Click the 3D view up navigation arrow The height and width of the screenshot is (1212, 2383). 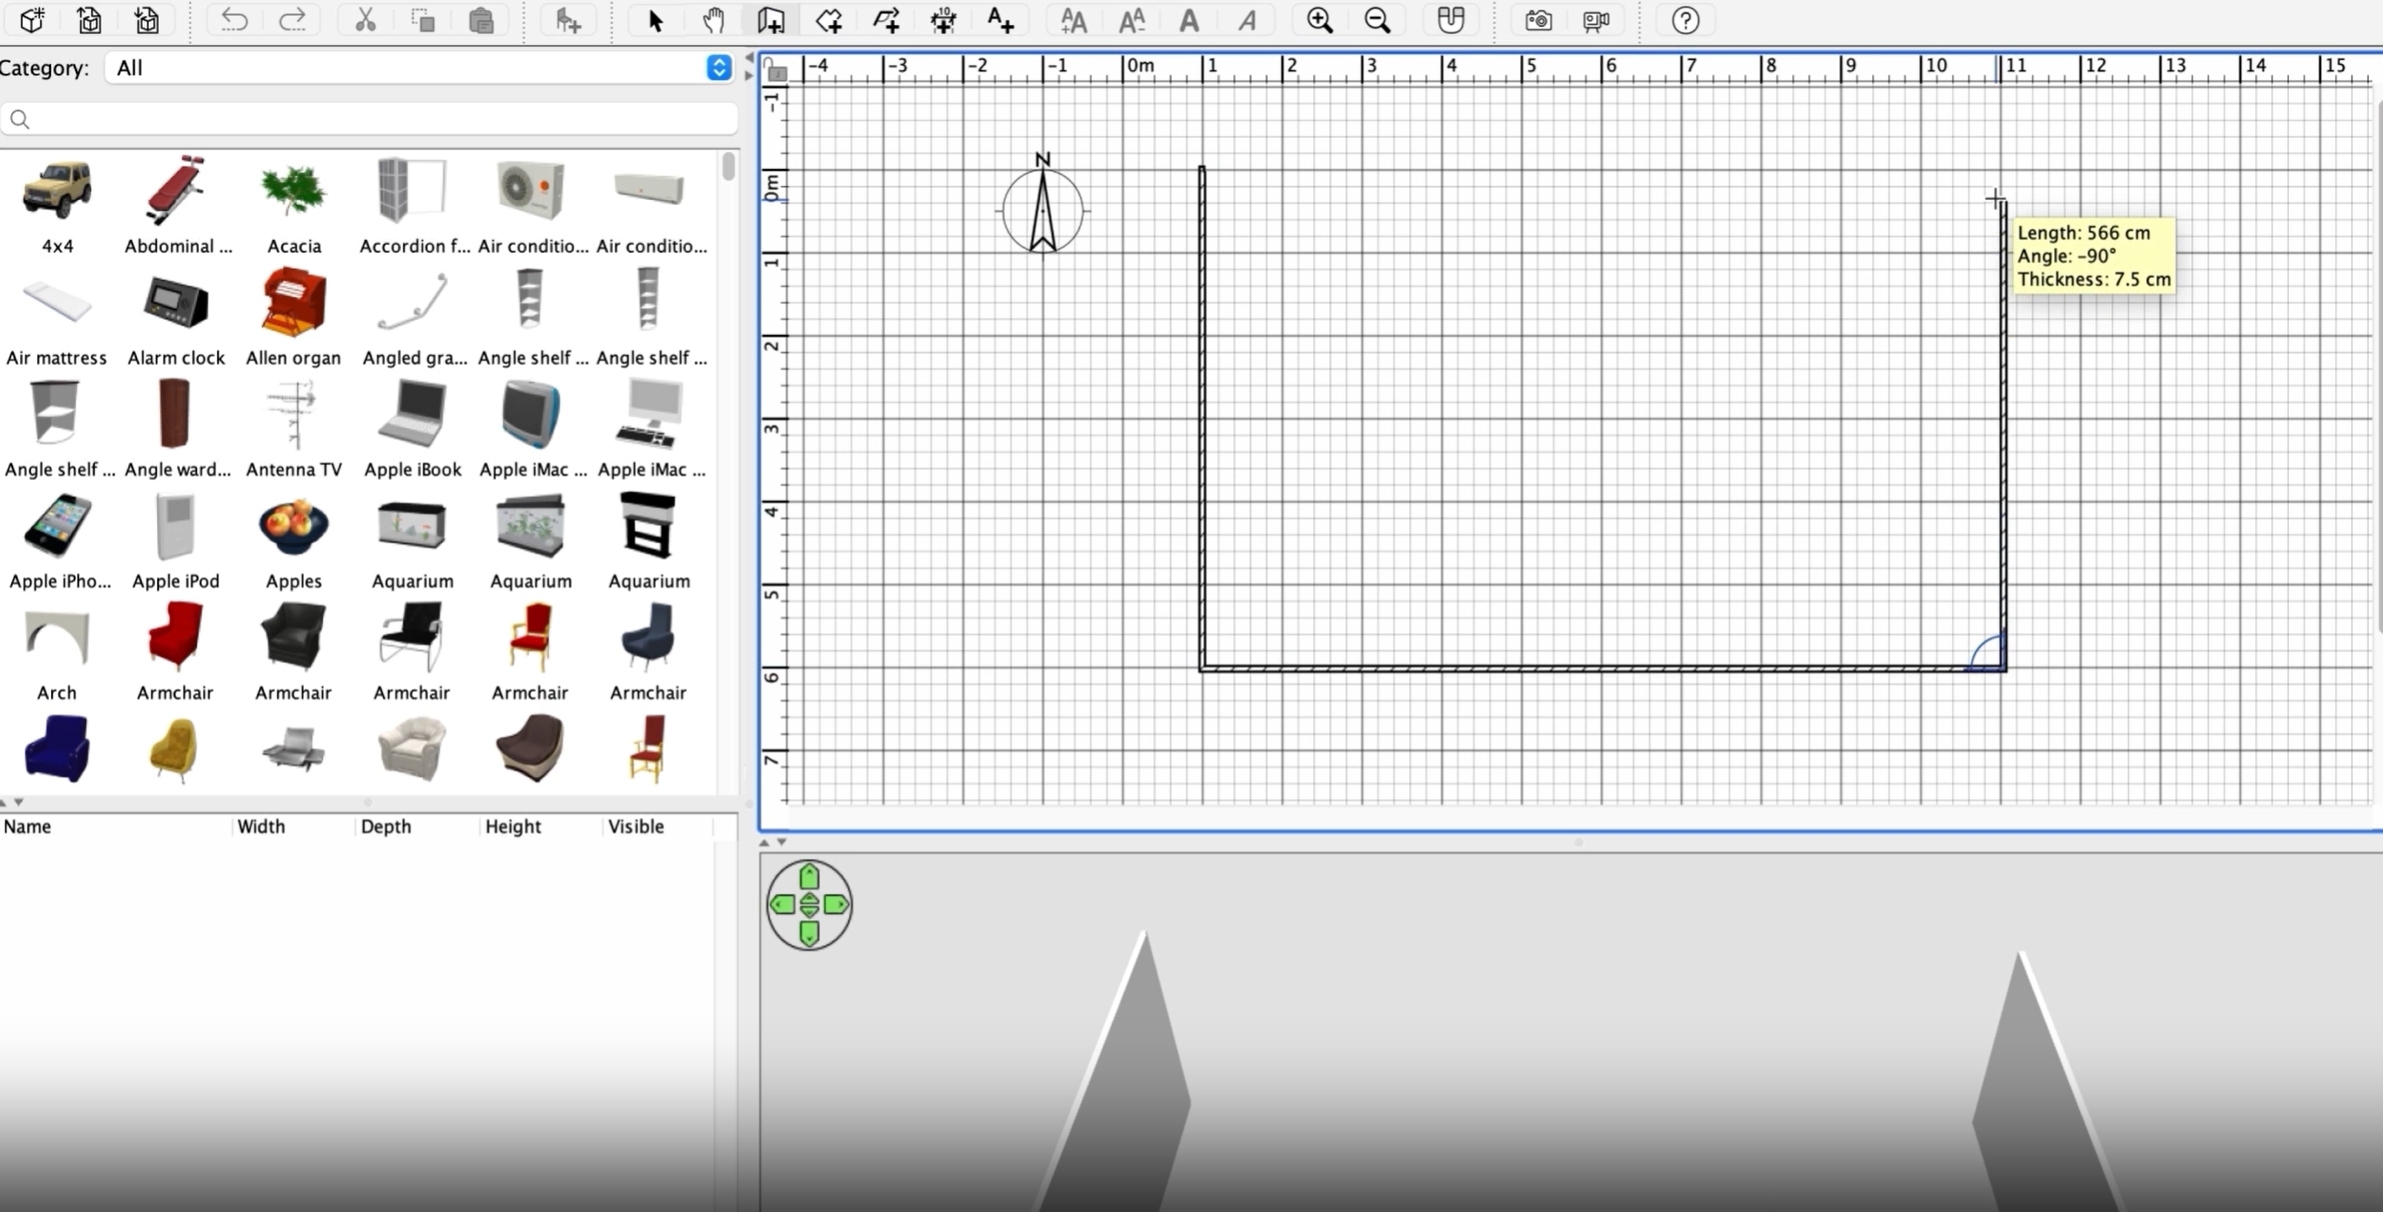point(809,877)
